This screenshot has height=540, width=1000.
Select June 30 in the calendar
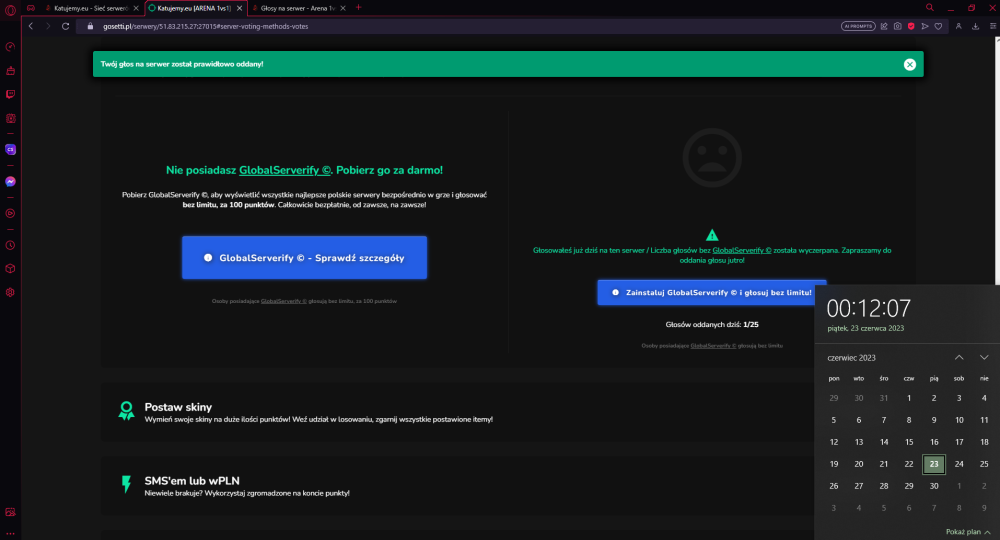(934, 486)
